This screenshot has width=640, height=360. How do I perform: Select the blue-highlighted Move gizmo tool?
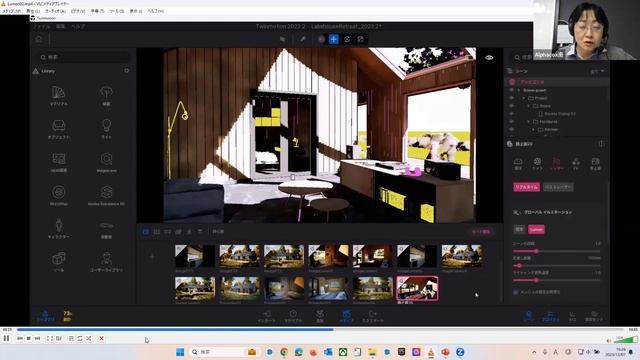[x=334, y=39]
